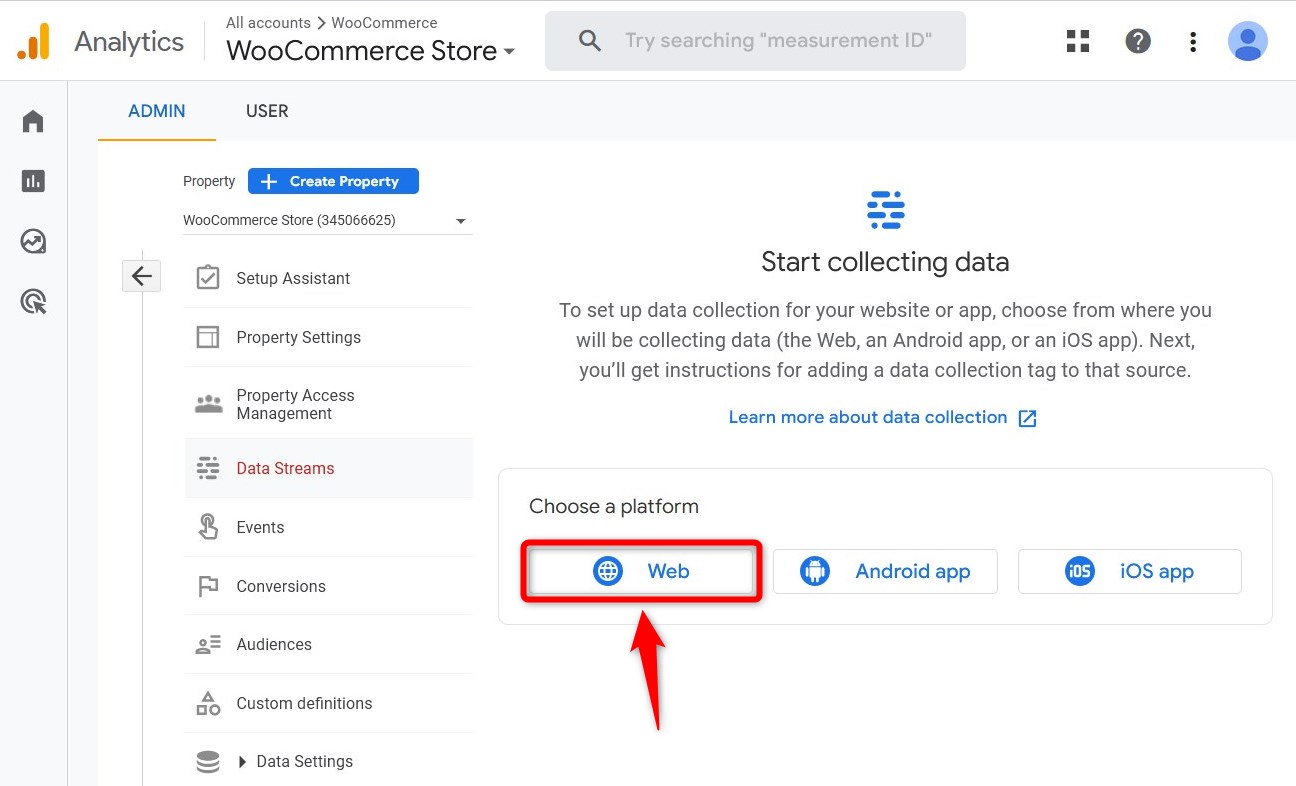
Task: Click the search bar for measurement ID
Action: 779,40
